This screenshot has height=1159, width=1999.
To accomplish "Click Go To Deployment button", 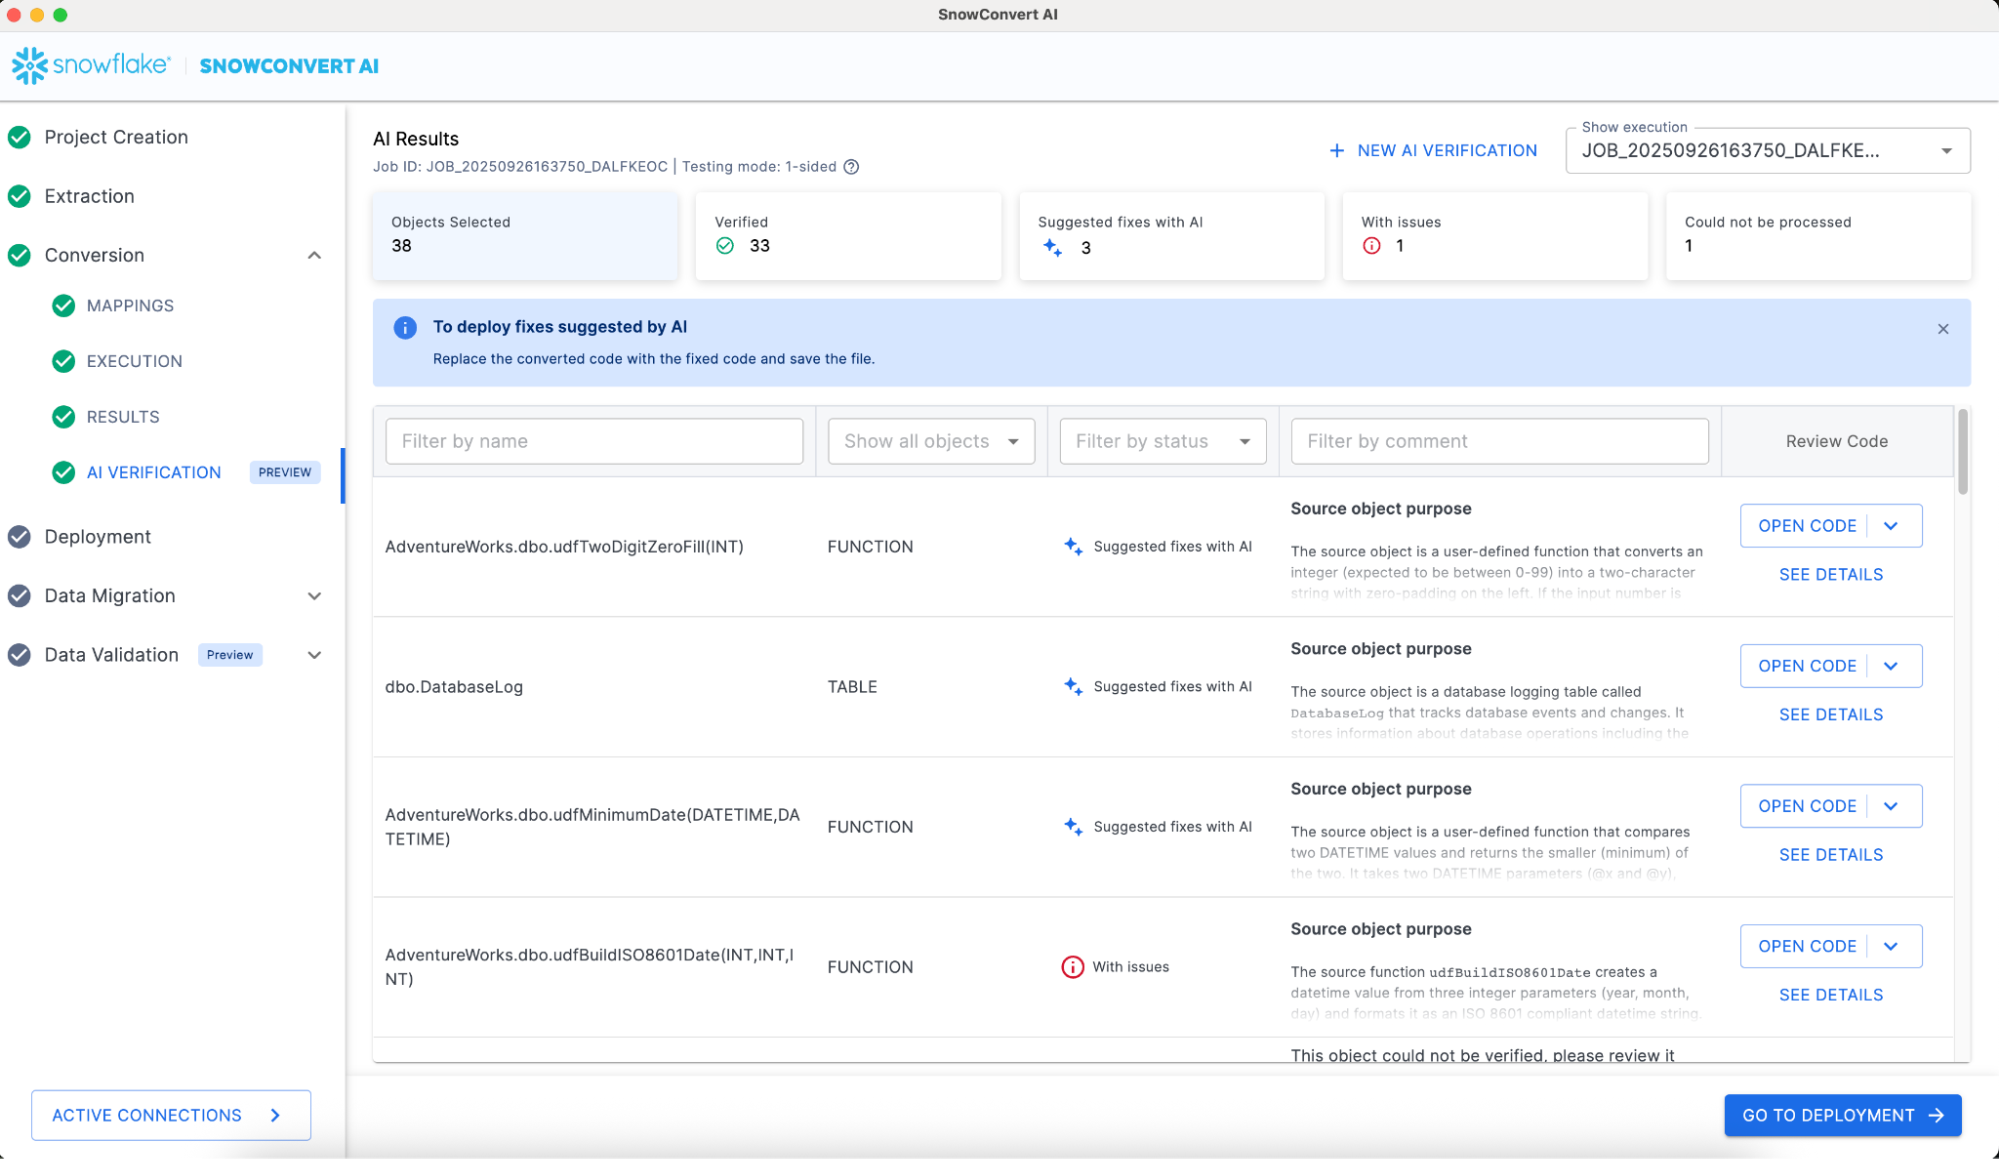I will point(1841,1115).
